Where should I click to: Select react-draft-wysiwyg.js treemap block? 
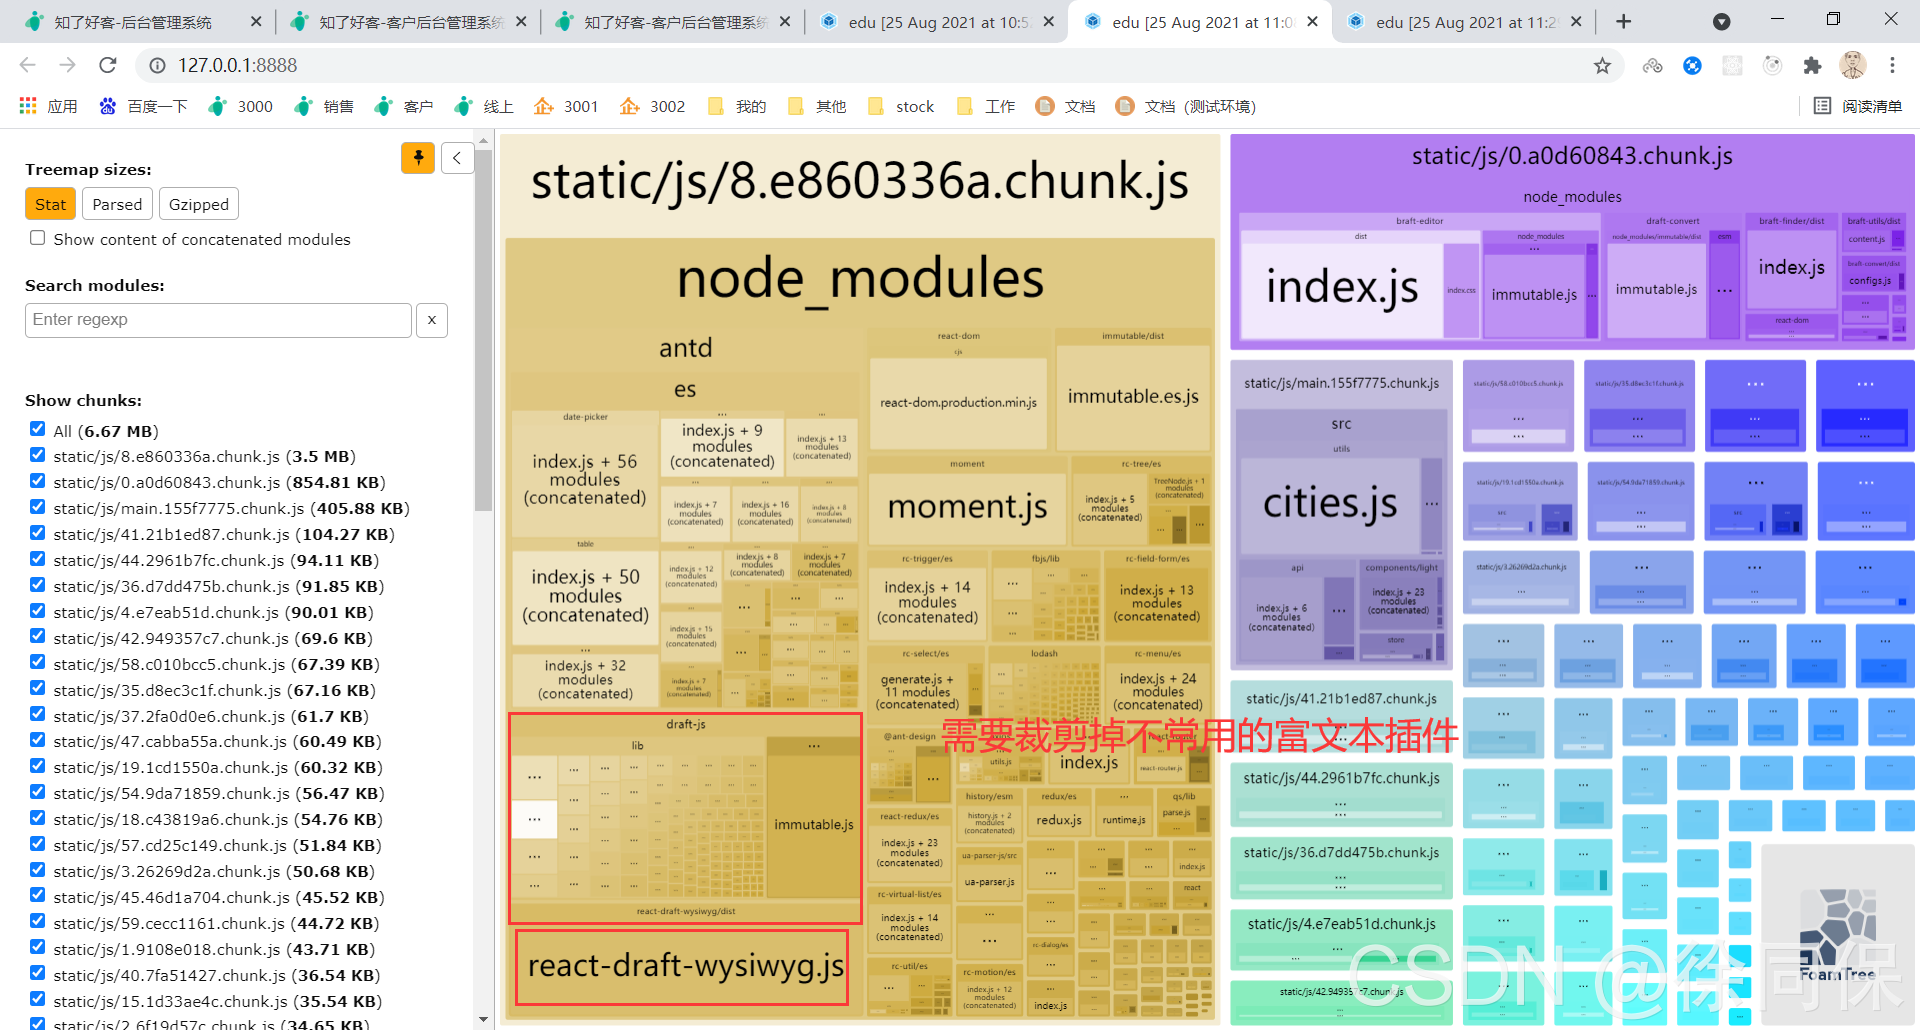(683, 967)
